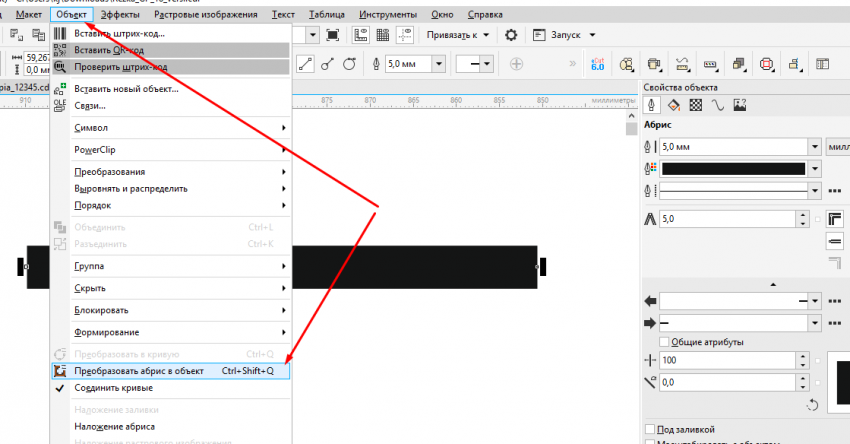Choose Преобразовать абрис в объект menu item
850x444 pixels.
point(139,371)
